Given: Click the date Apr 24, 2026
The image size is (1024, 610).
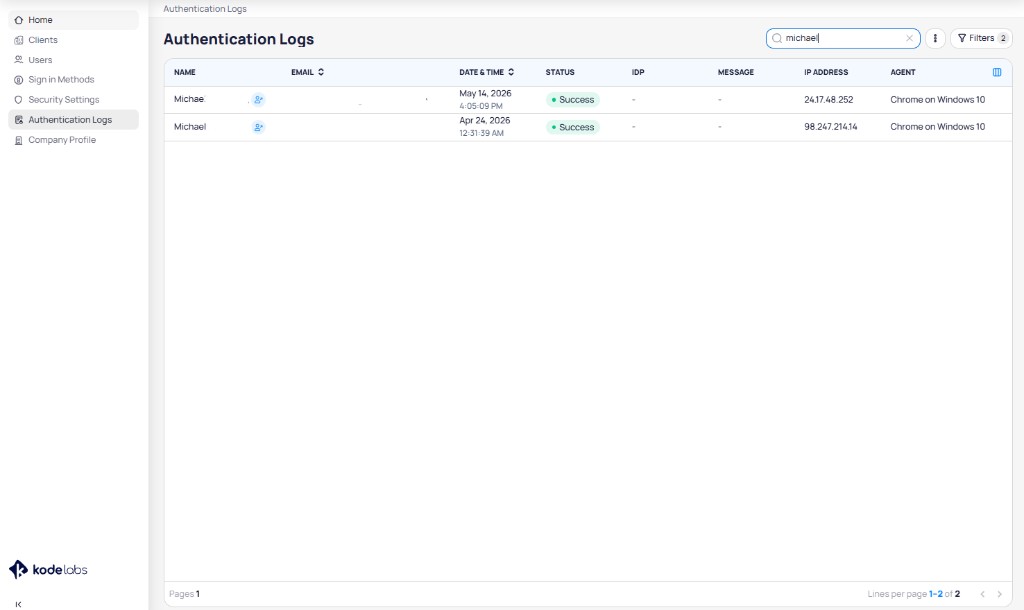Looking at the screenshot, I should [485, 121].
